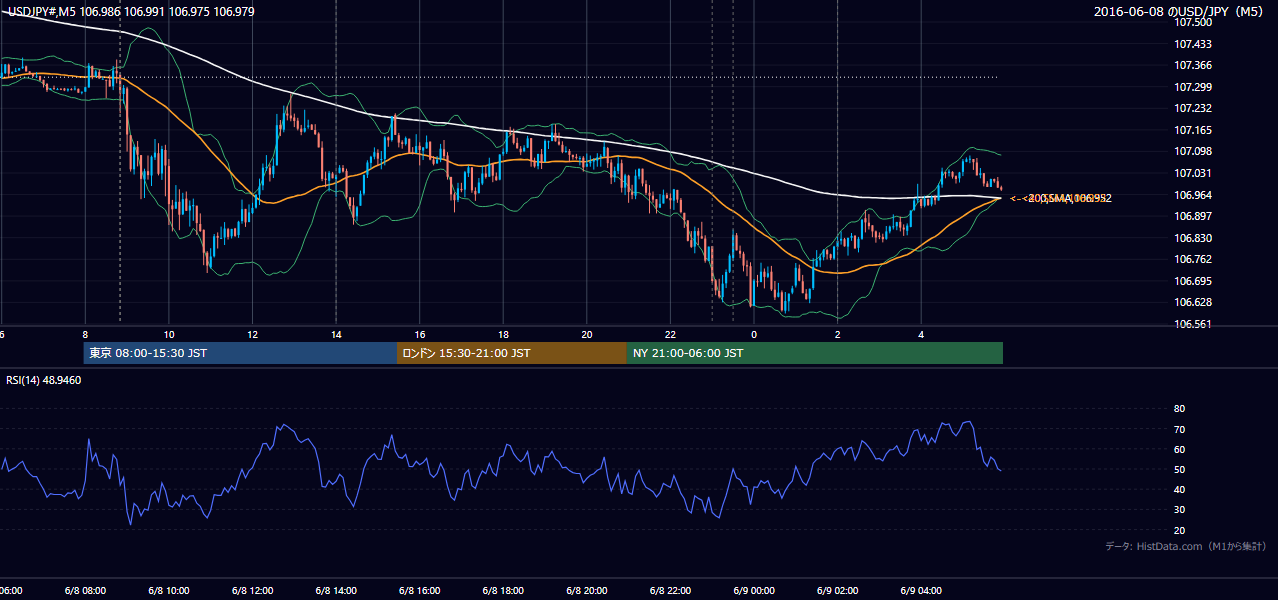Screen dimensions: 1278x600
Task: Click price axis label 107.433
Action: pos(1194,44)
